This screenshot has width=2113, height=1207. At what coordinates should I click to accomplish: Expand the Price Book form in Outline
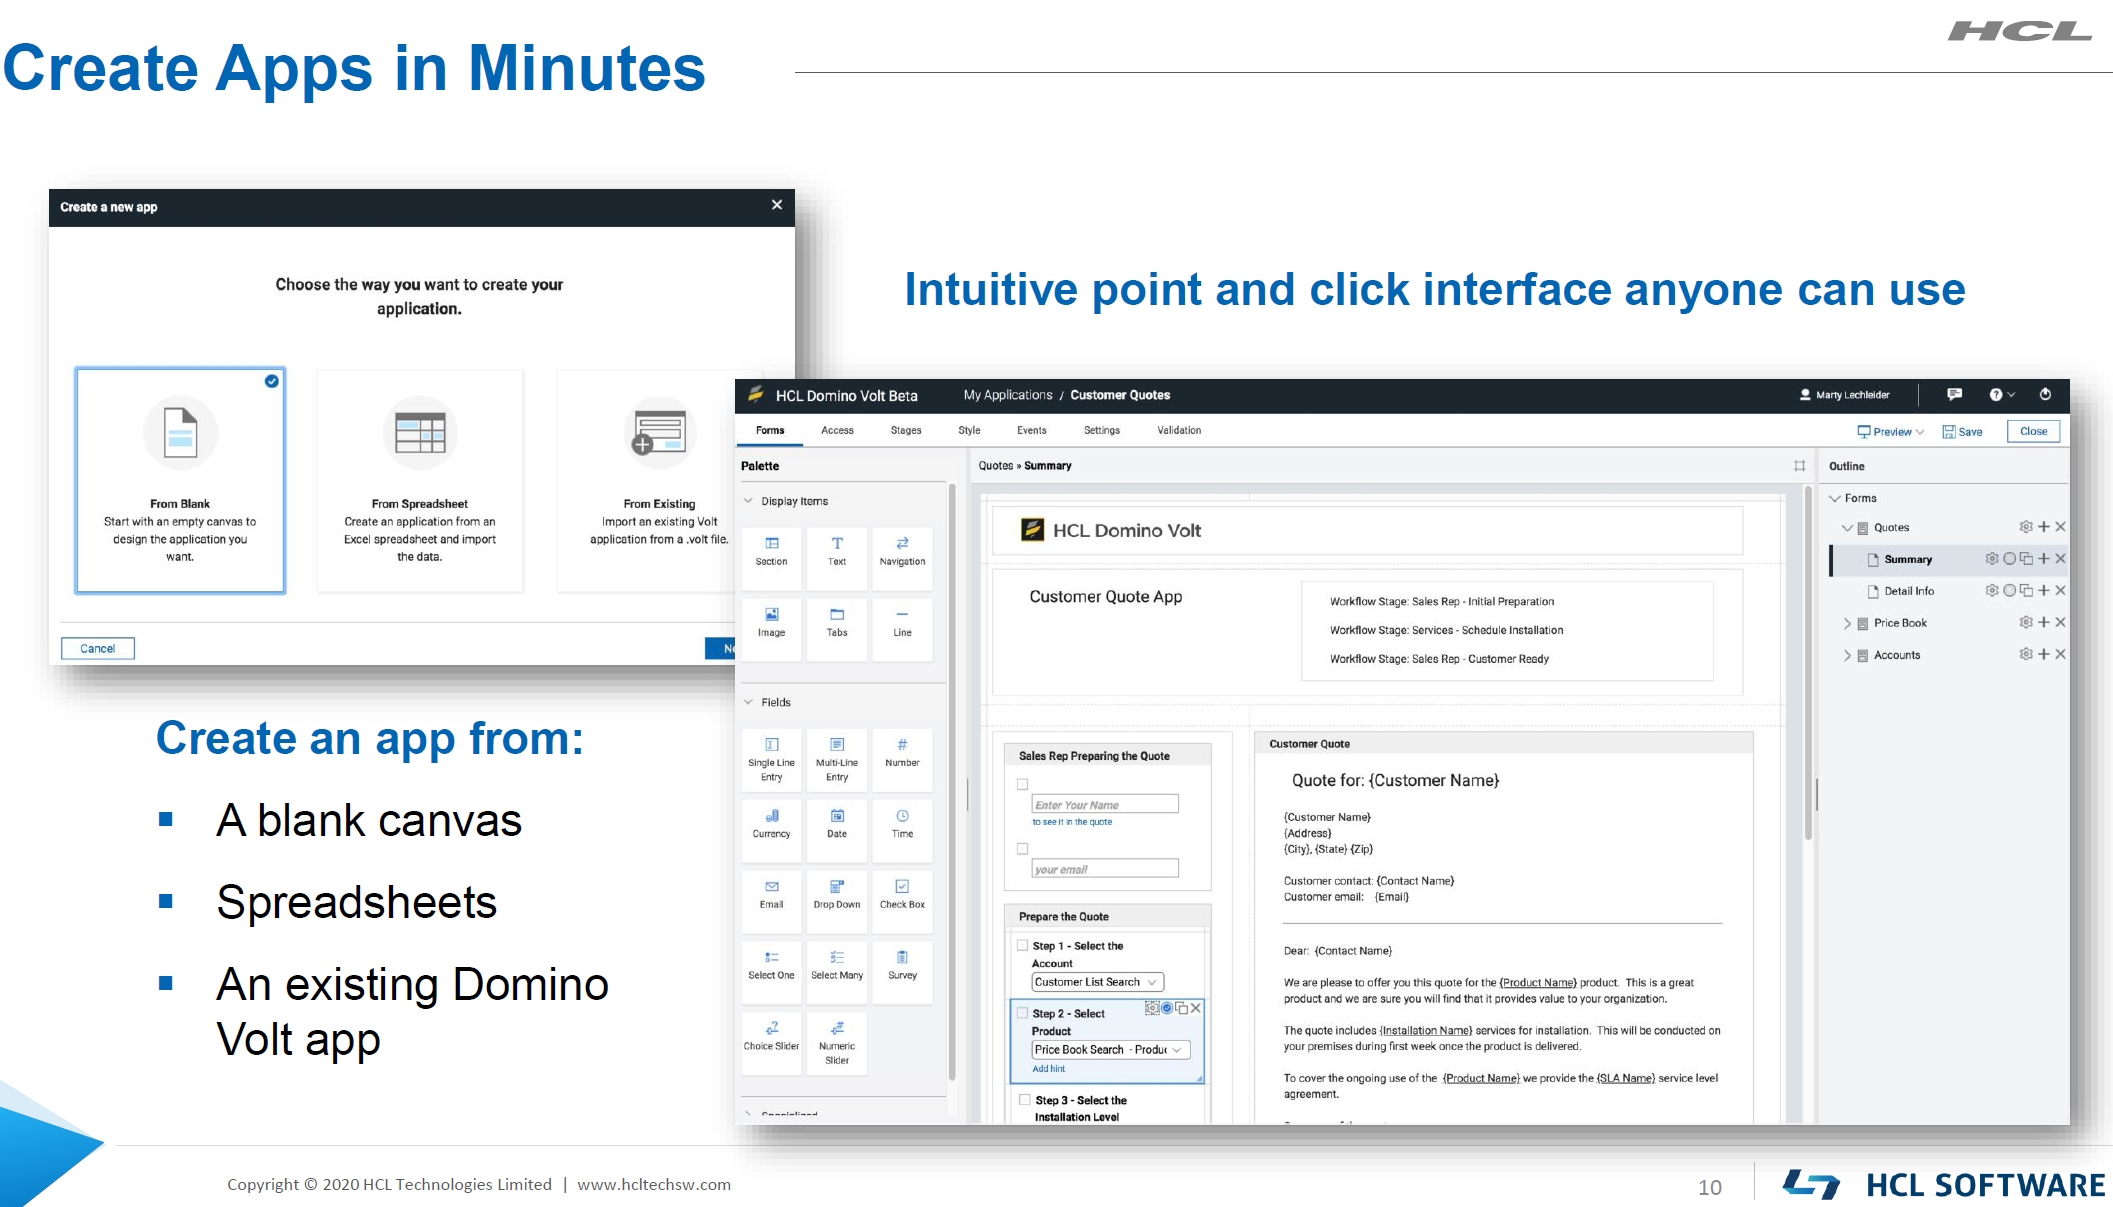click(1847, 623)
